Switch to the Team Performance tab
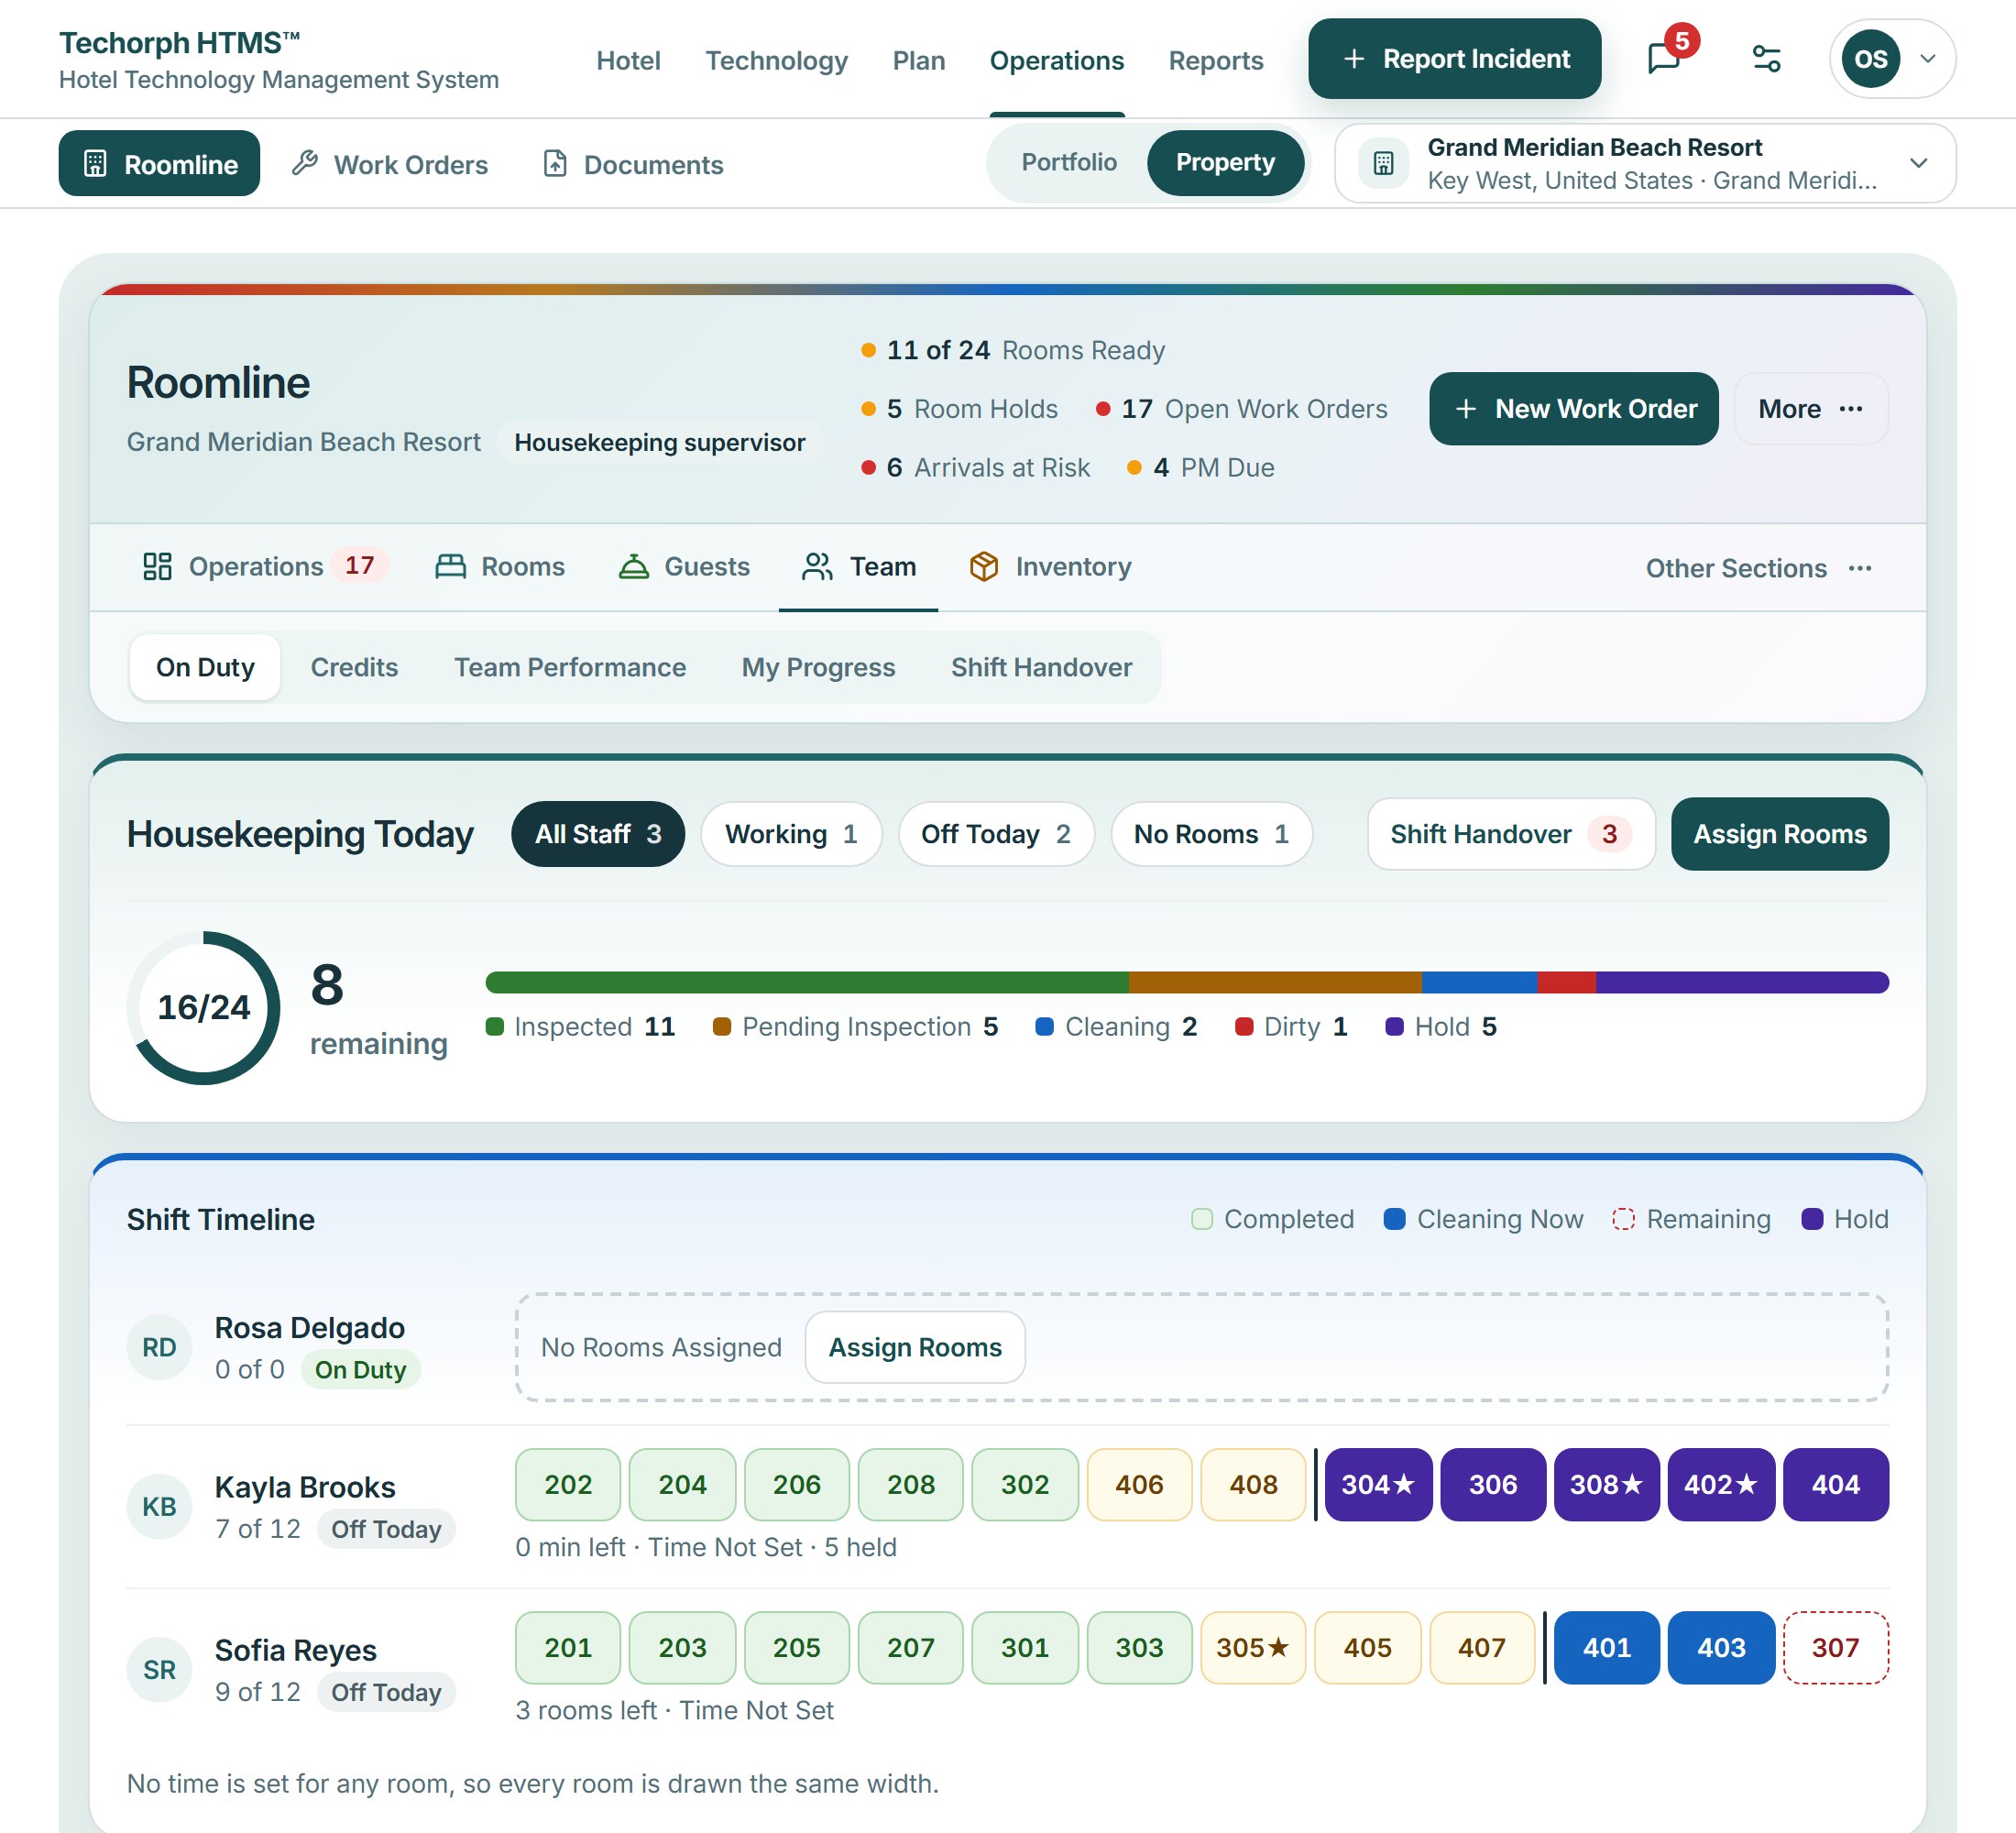This screenshot has width=2016, height=1833. pyautogui.click(x=570, y=667)
